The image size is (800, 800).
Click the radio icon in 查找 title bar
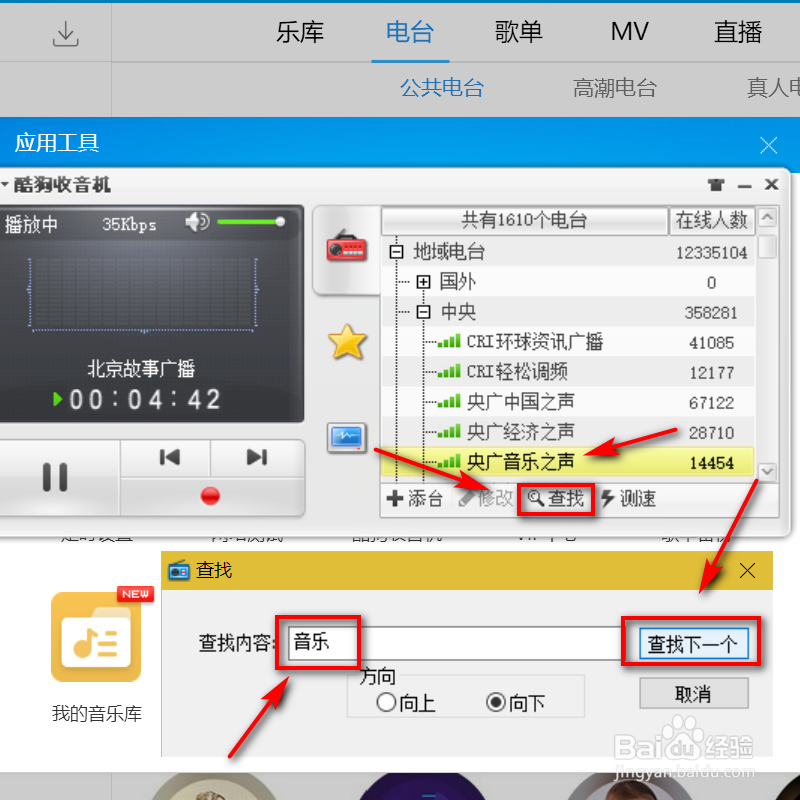coord(179,570)
